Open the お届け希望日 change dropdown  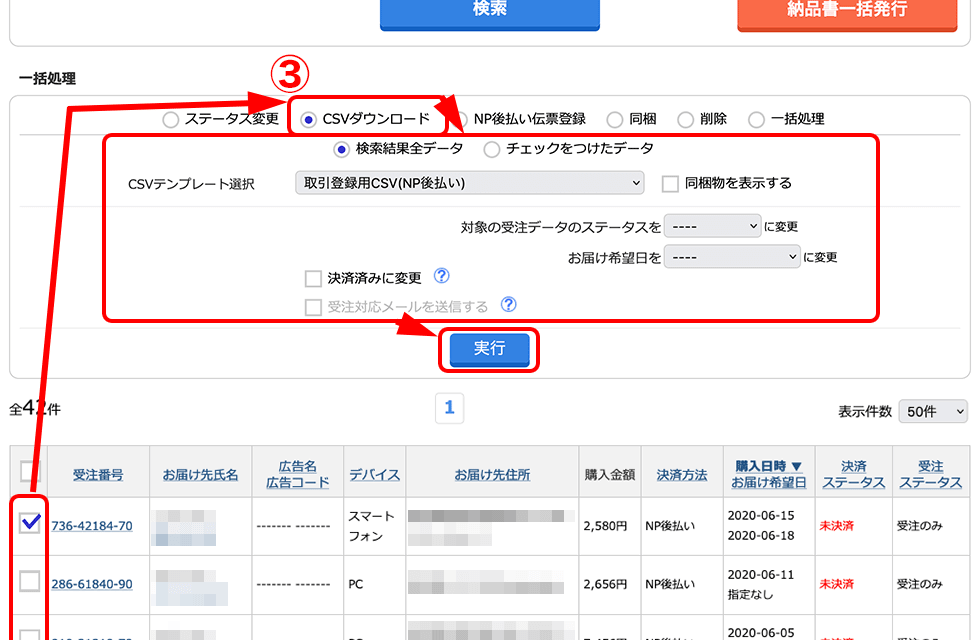click(x=732, y=257)
